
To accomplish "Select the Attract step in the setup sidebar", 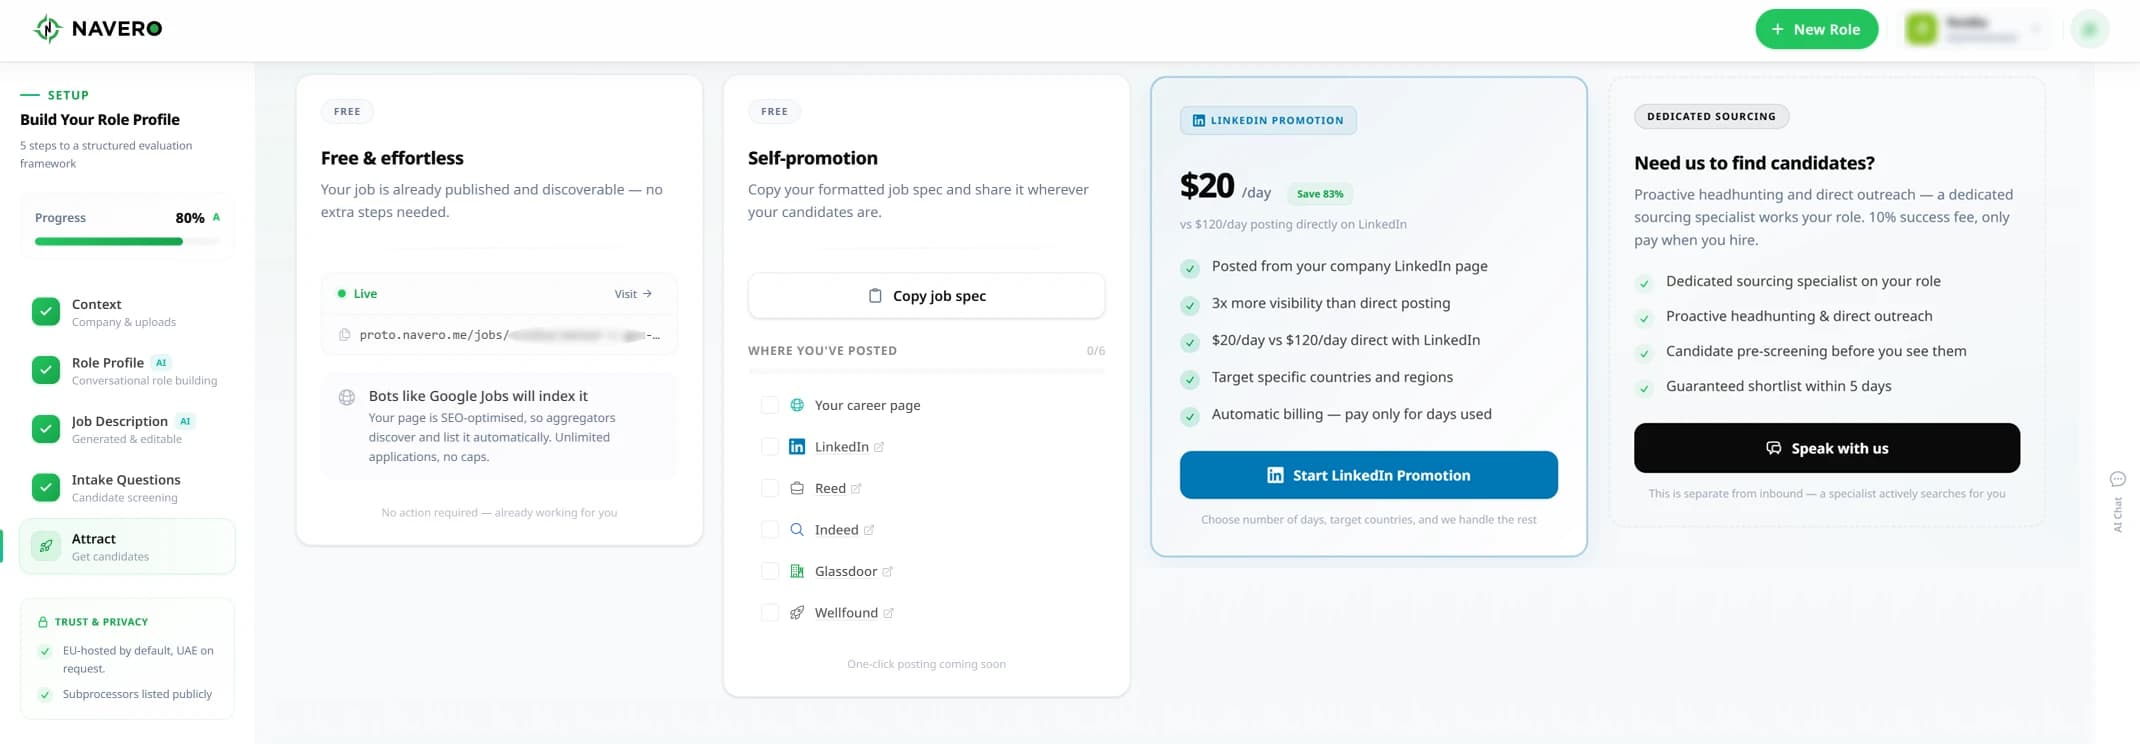I will (x=127, y=546).
